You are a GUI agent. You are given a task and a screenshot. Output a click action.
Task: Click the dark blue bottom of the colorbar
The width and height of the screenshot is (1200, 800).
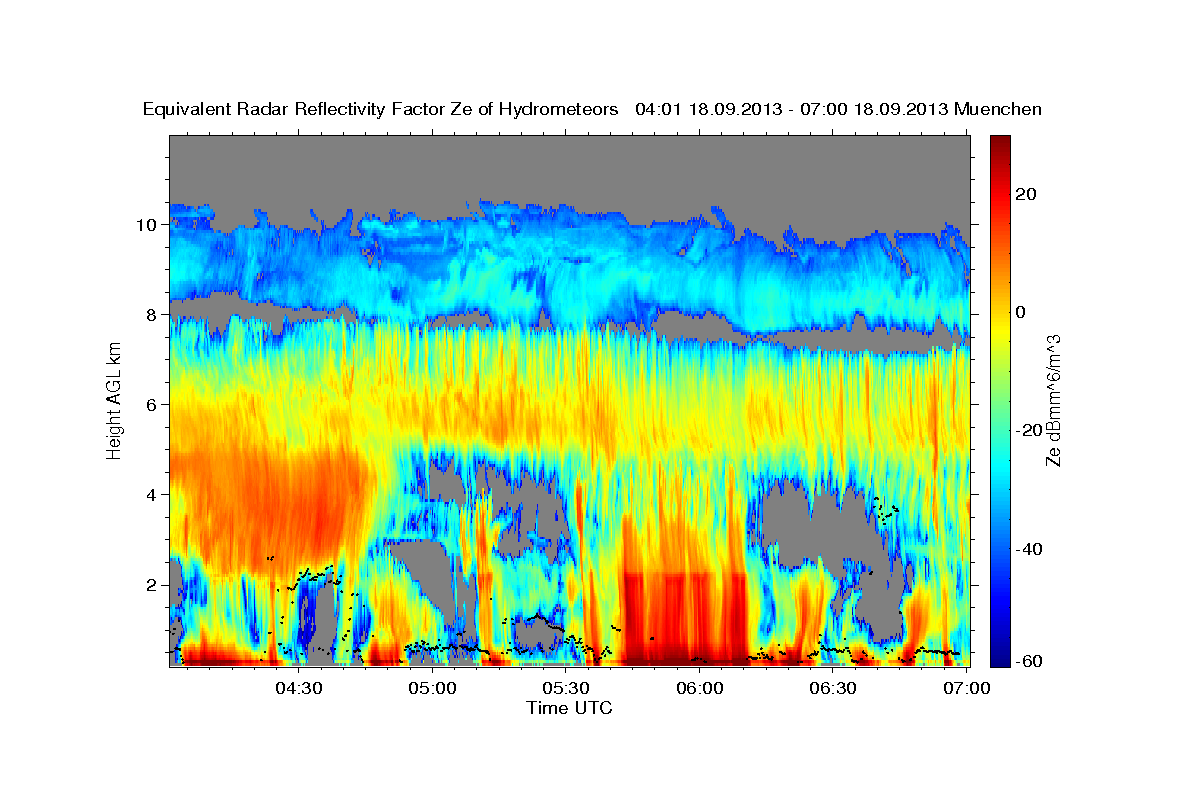(1000, 658)
